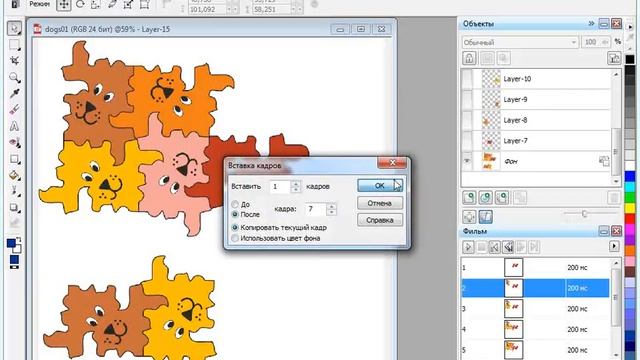Select frame 4 in the movie list
This screenshot has height=360, width=640.
[x=536, y=329]
